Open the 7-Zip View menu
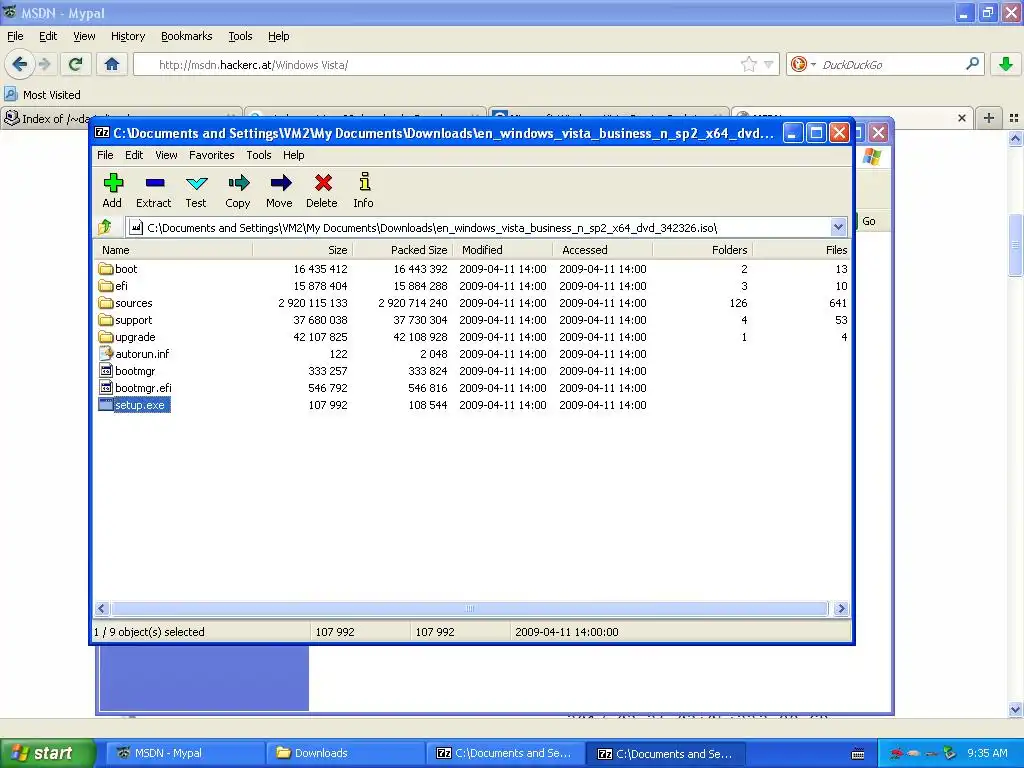This screenshot has width=1024, height=768. pyautogui.click(x=166, y=155)
